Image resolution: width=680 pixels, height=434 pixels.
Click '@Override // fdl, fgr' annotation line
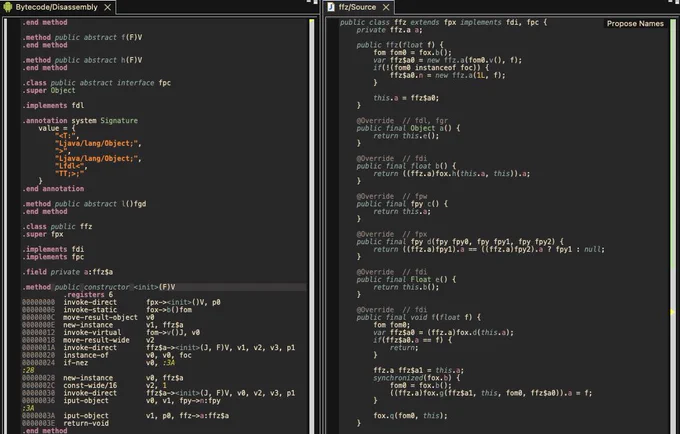point(402,121)
